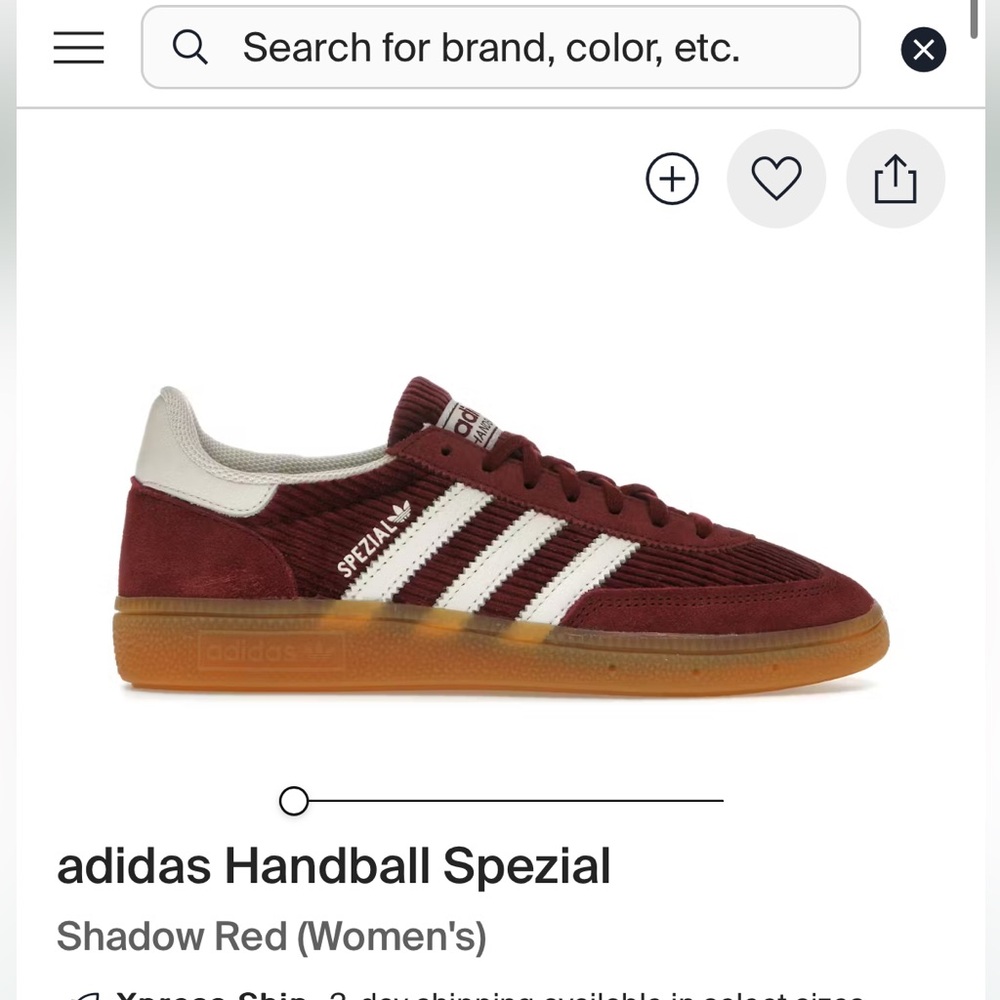The height and width of the screenshot is (1000, 1000).
Task: Select the first image carousel dot
Action: pos(294,802)
